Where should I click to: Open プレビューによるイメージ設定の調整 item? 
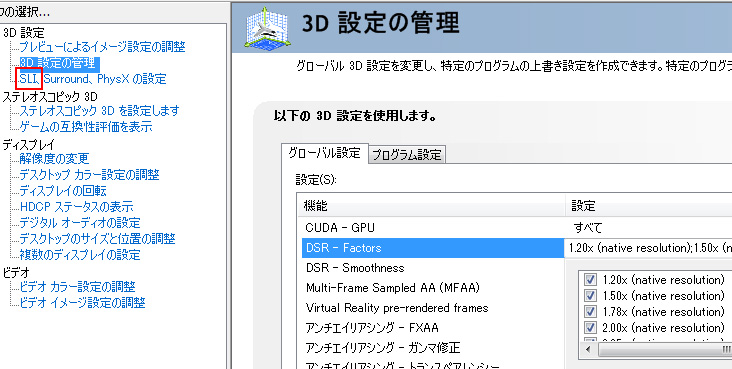click(x=102, y=47)
